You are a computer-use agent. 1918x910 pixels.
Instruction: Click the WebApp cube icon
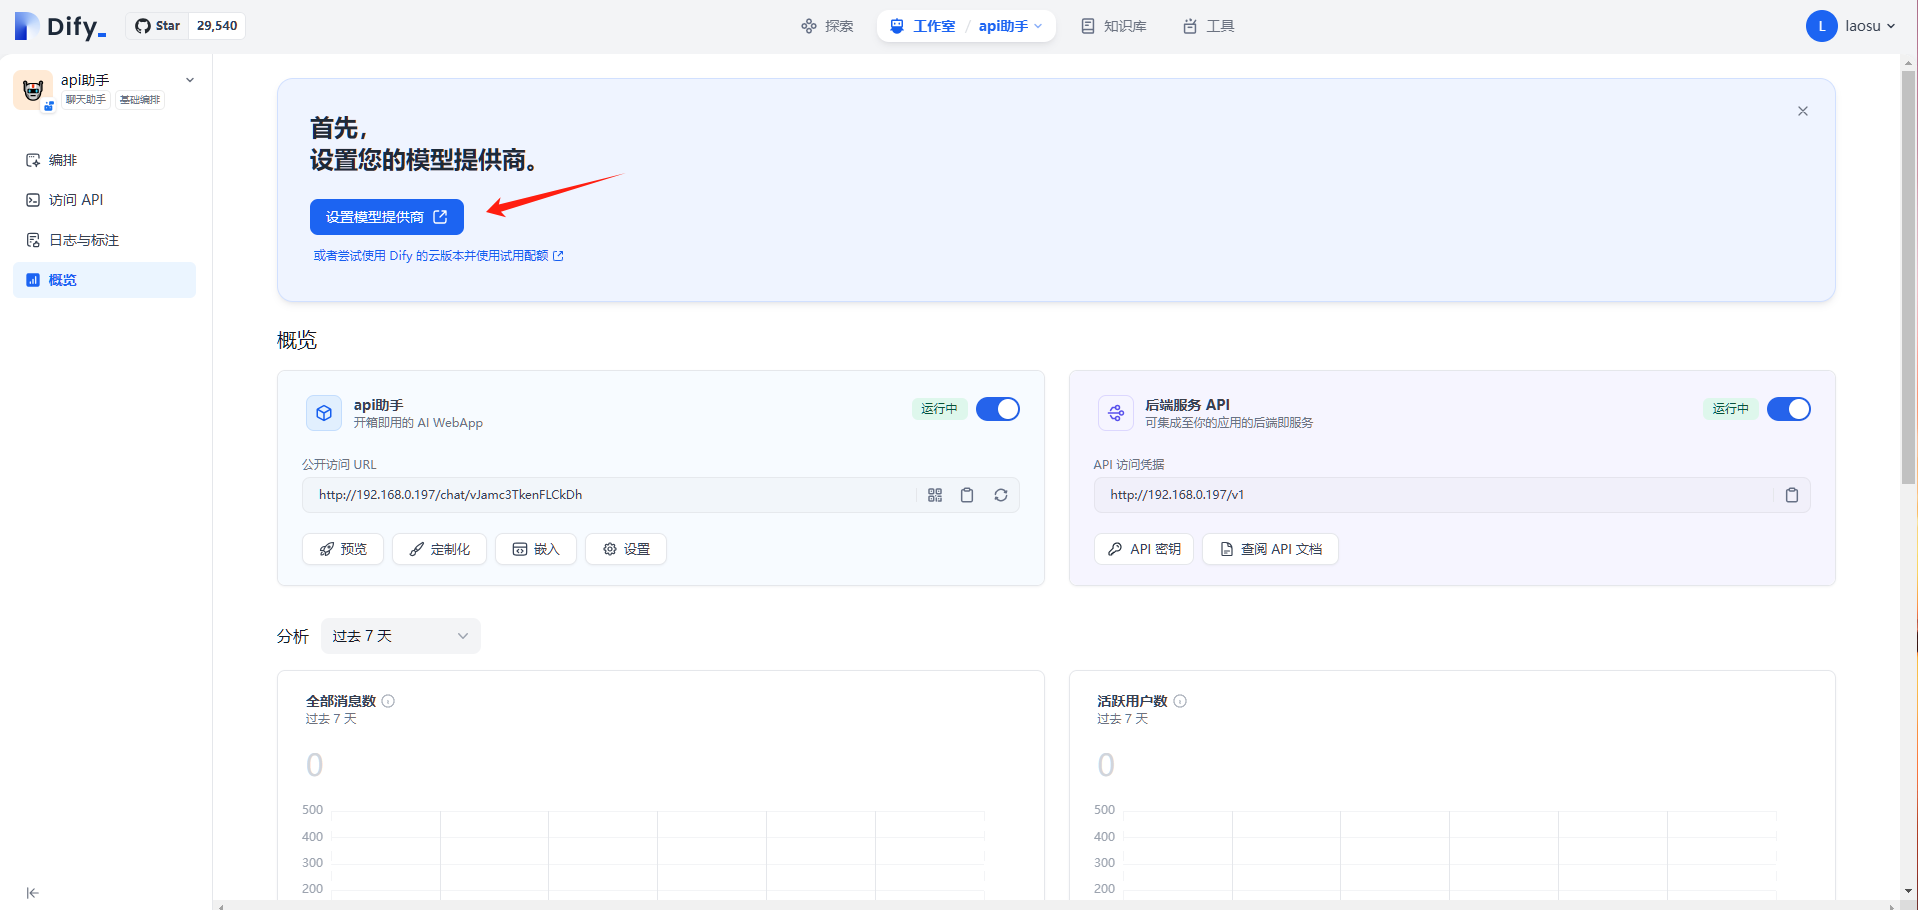pyautogui.click(x=324, y=413)
